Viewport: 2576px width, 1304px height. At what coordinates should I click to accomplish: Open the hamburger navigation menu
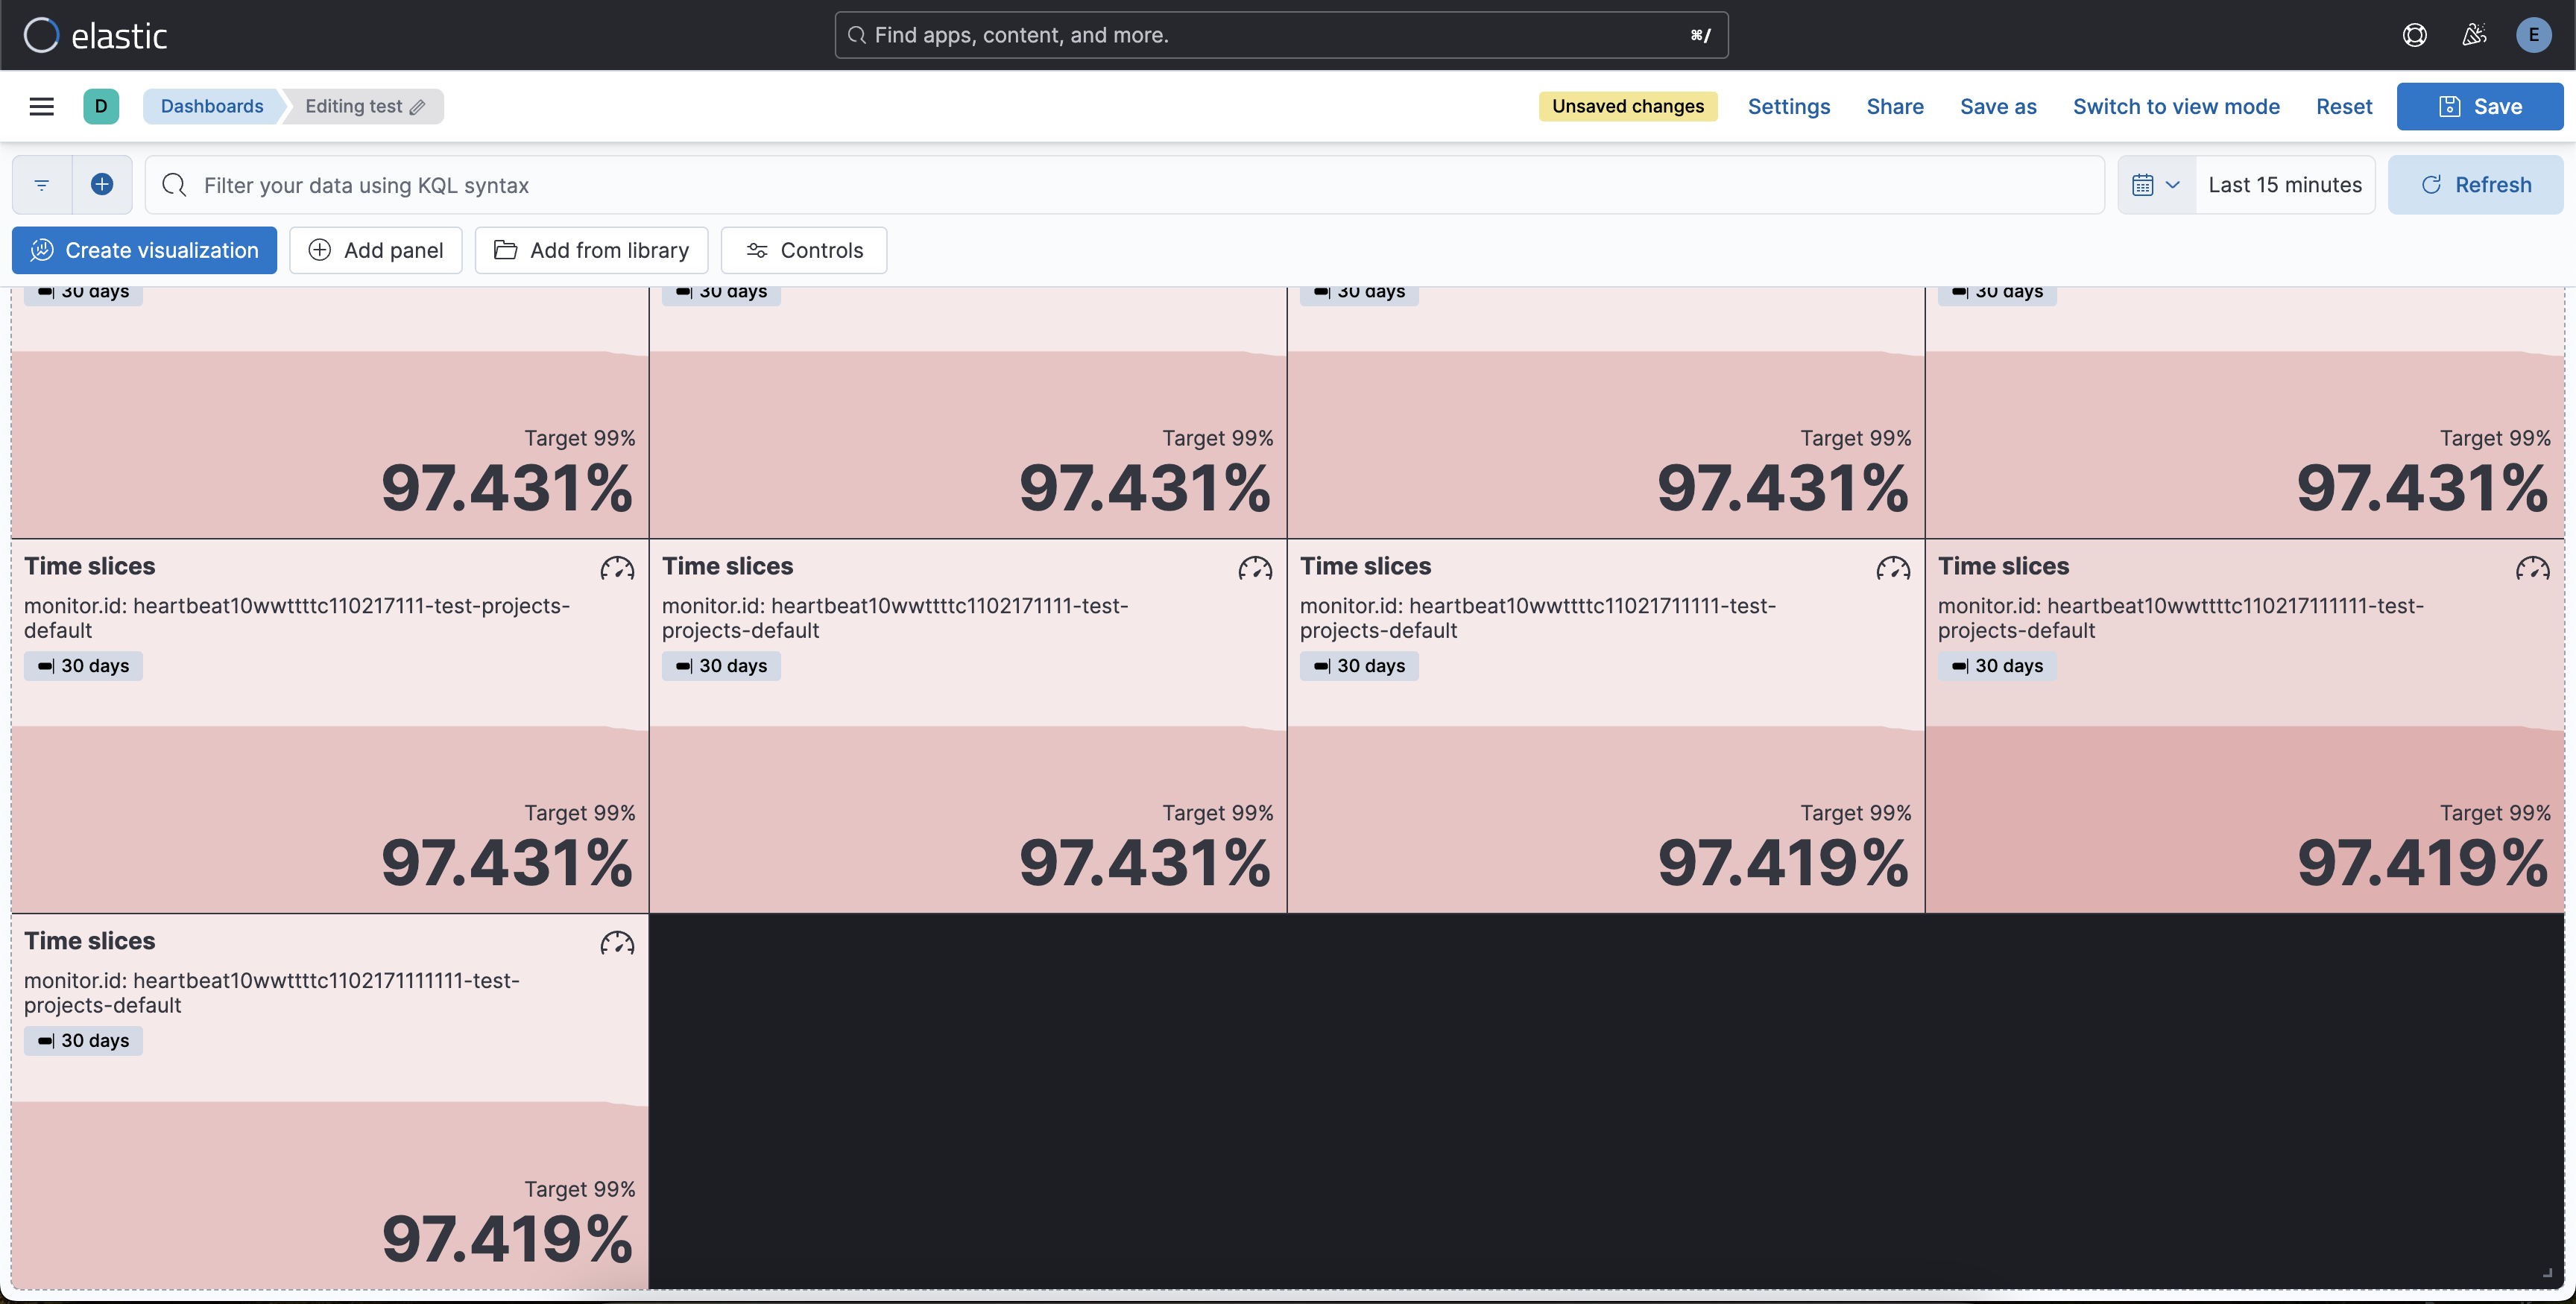(x=41, y=106)
